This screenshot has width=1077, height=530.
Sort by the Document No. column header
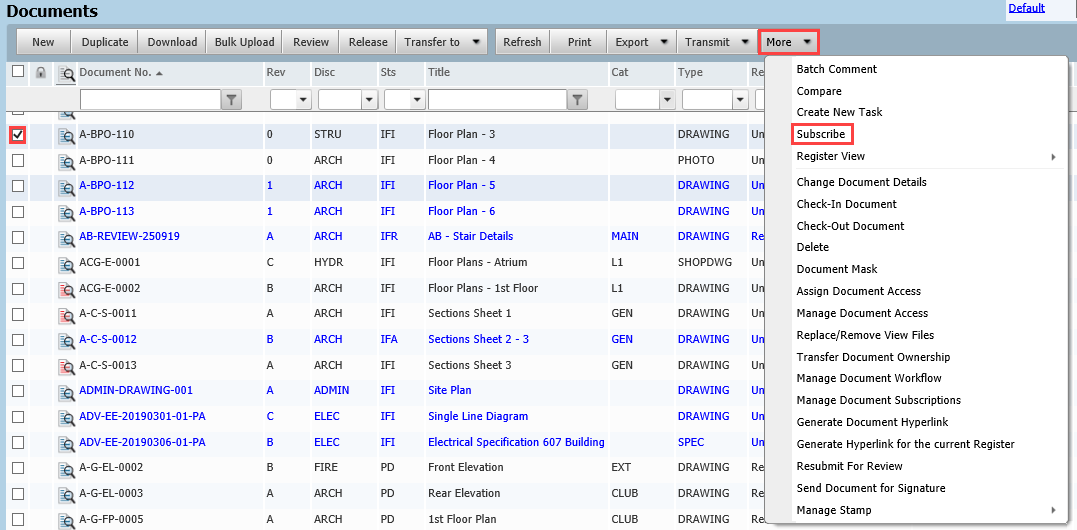pos(115,72)
